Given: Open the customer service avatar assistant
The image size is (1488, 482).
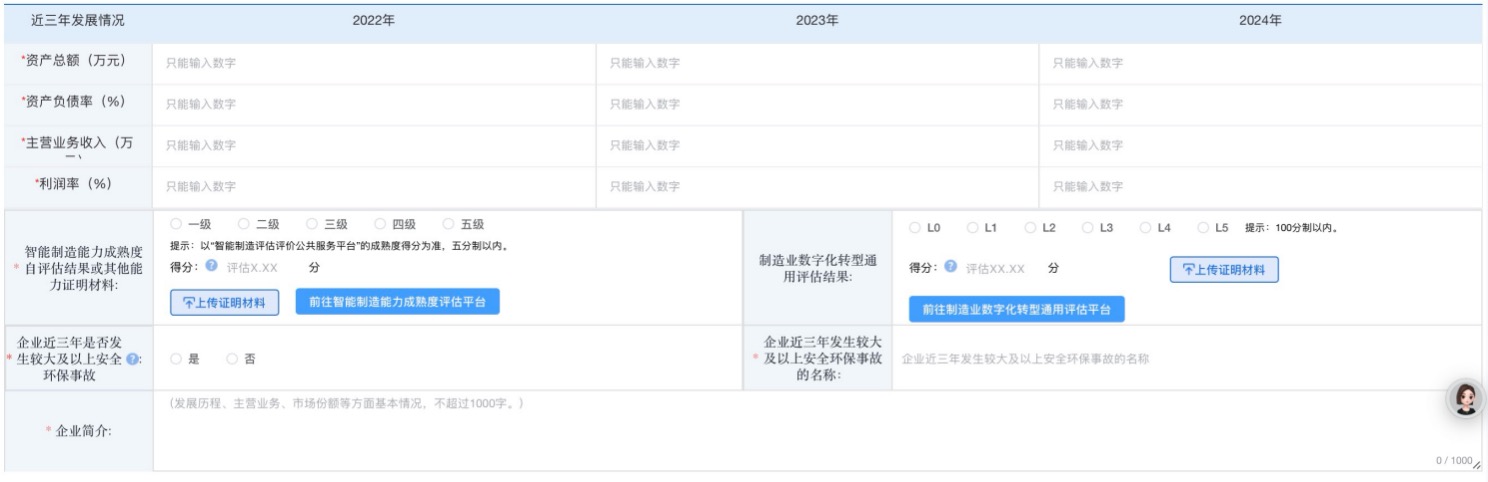Looking at the screenshot, I should click(1465, 399).
